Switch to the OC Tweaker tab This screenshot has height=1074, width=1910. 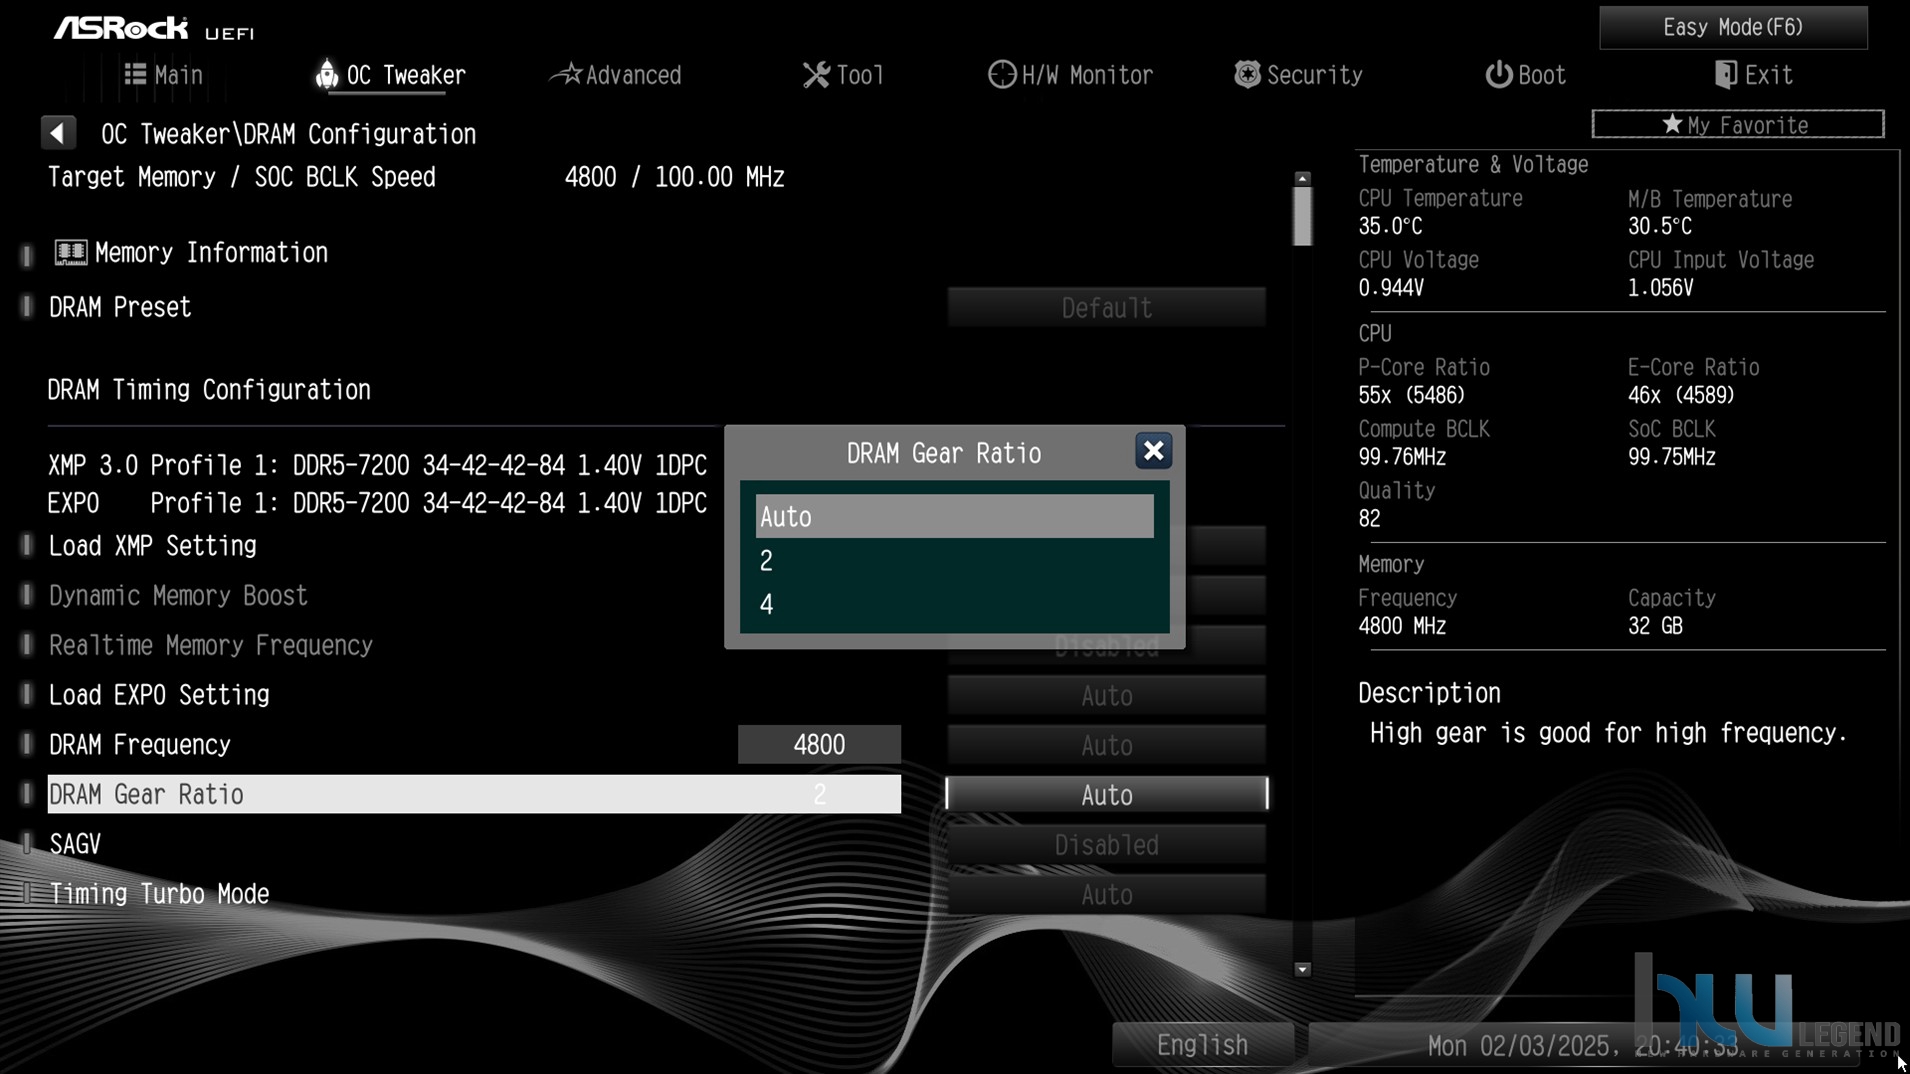click(390, 75)
